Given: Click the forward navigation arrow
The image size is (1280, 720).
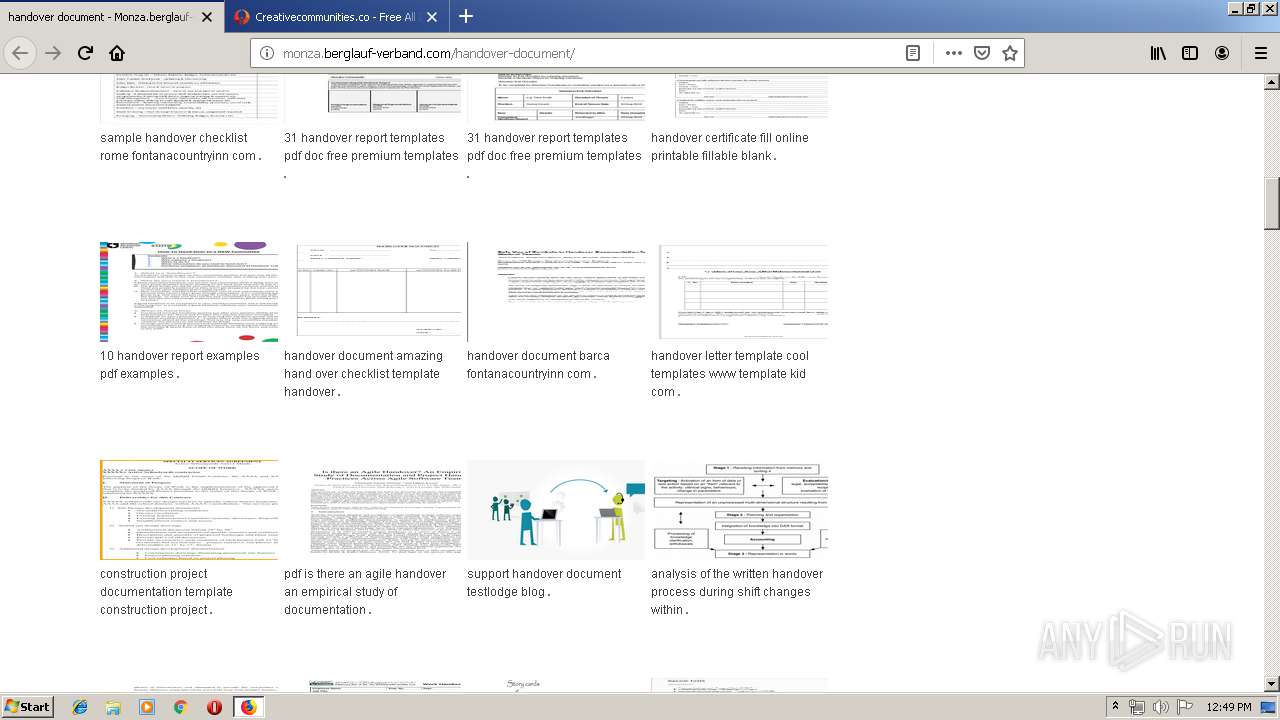Looking at the screenshot, I should click(x=53, y=53).
